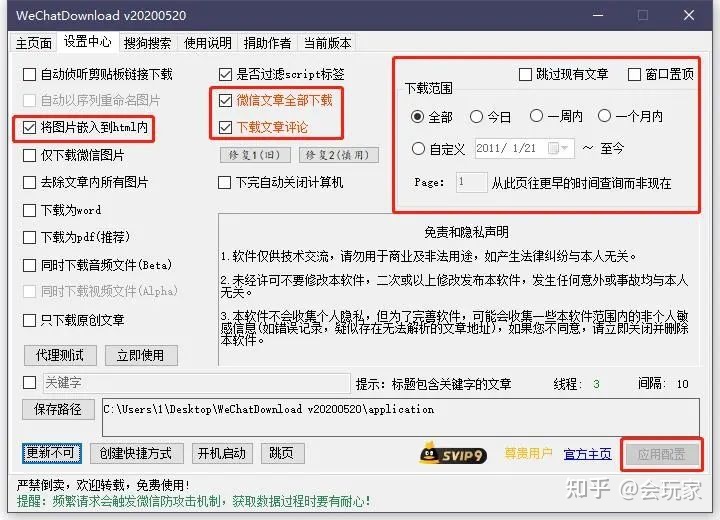Click 创建快捷方式 button

point(137,453)
